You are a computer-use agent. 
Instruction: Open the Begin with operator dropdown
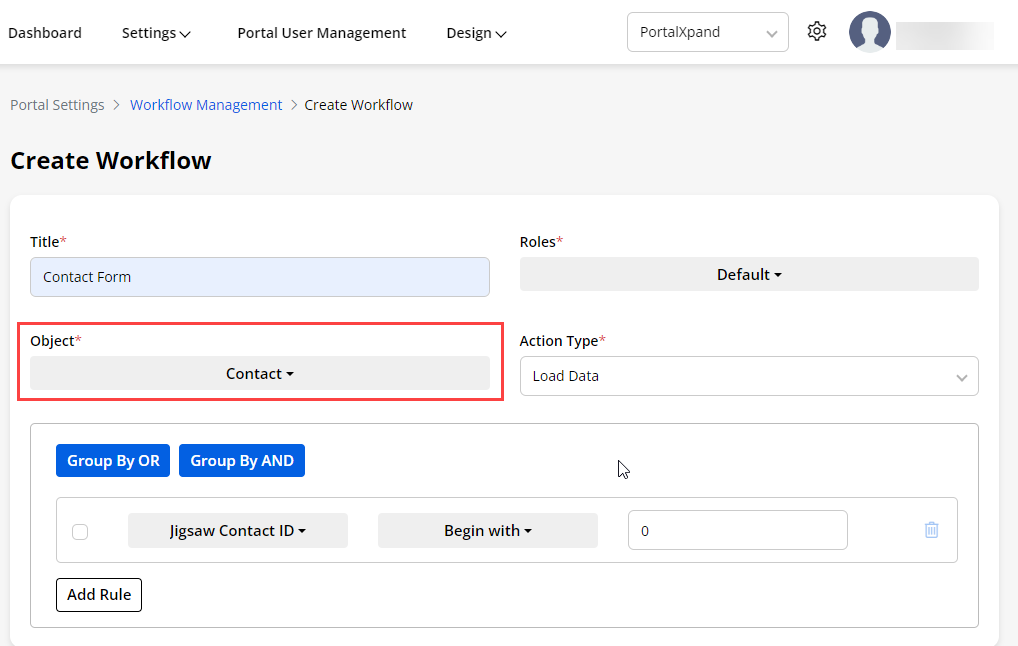click(487, 531)
